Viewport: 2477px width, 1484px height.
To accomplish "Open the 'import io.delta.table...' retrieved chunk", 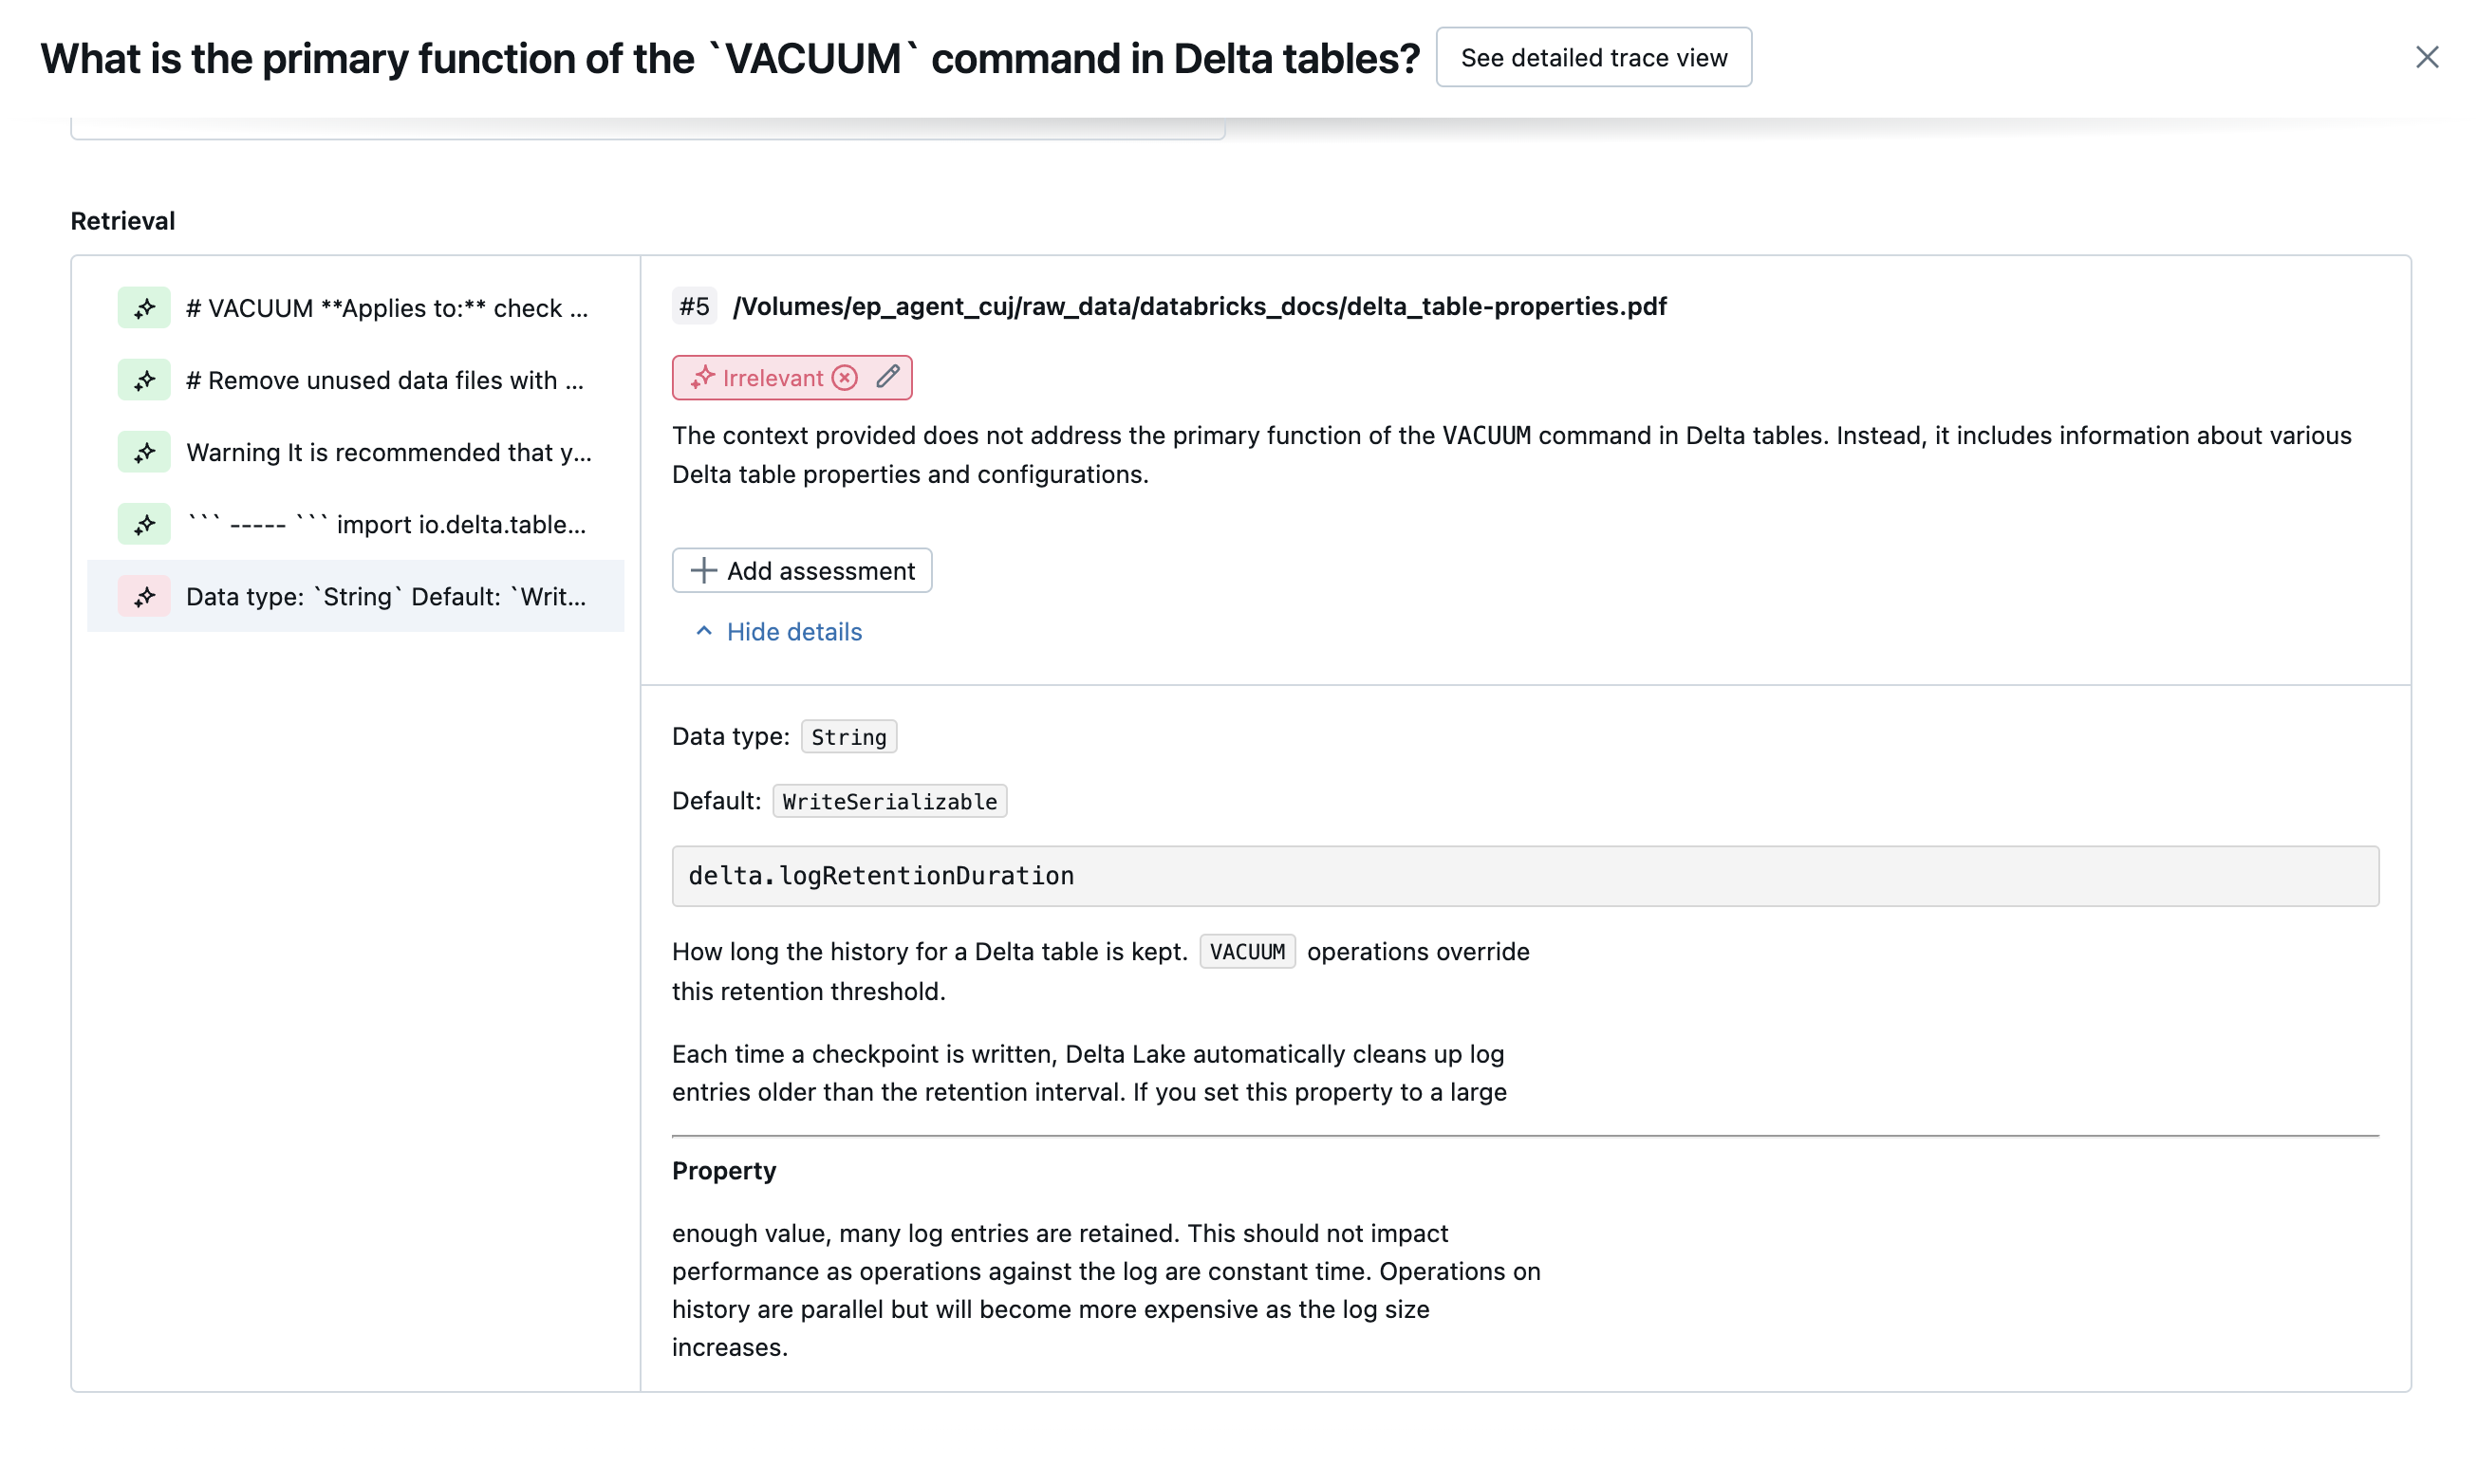I will click(386, 524).
